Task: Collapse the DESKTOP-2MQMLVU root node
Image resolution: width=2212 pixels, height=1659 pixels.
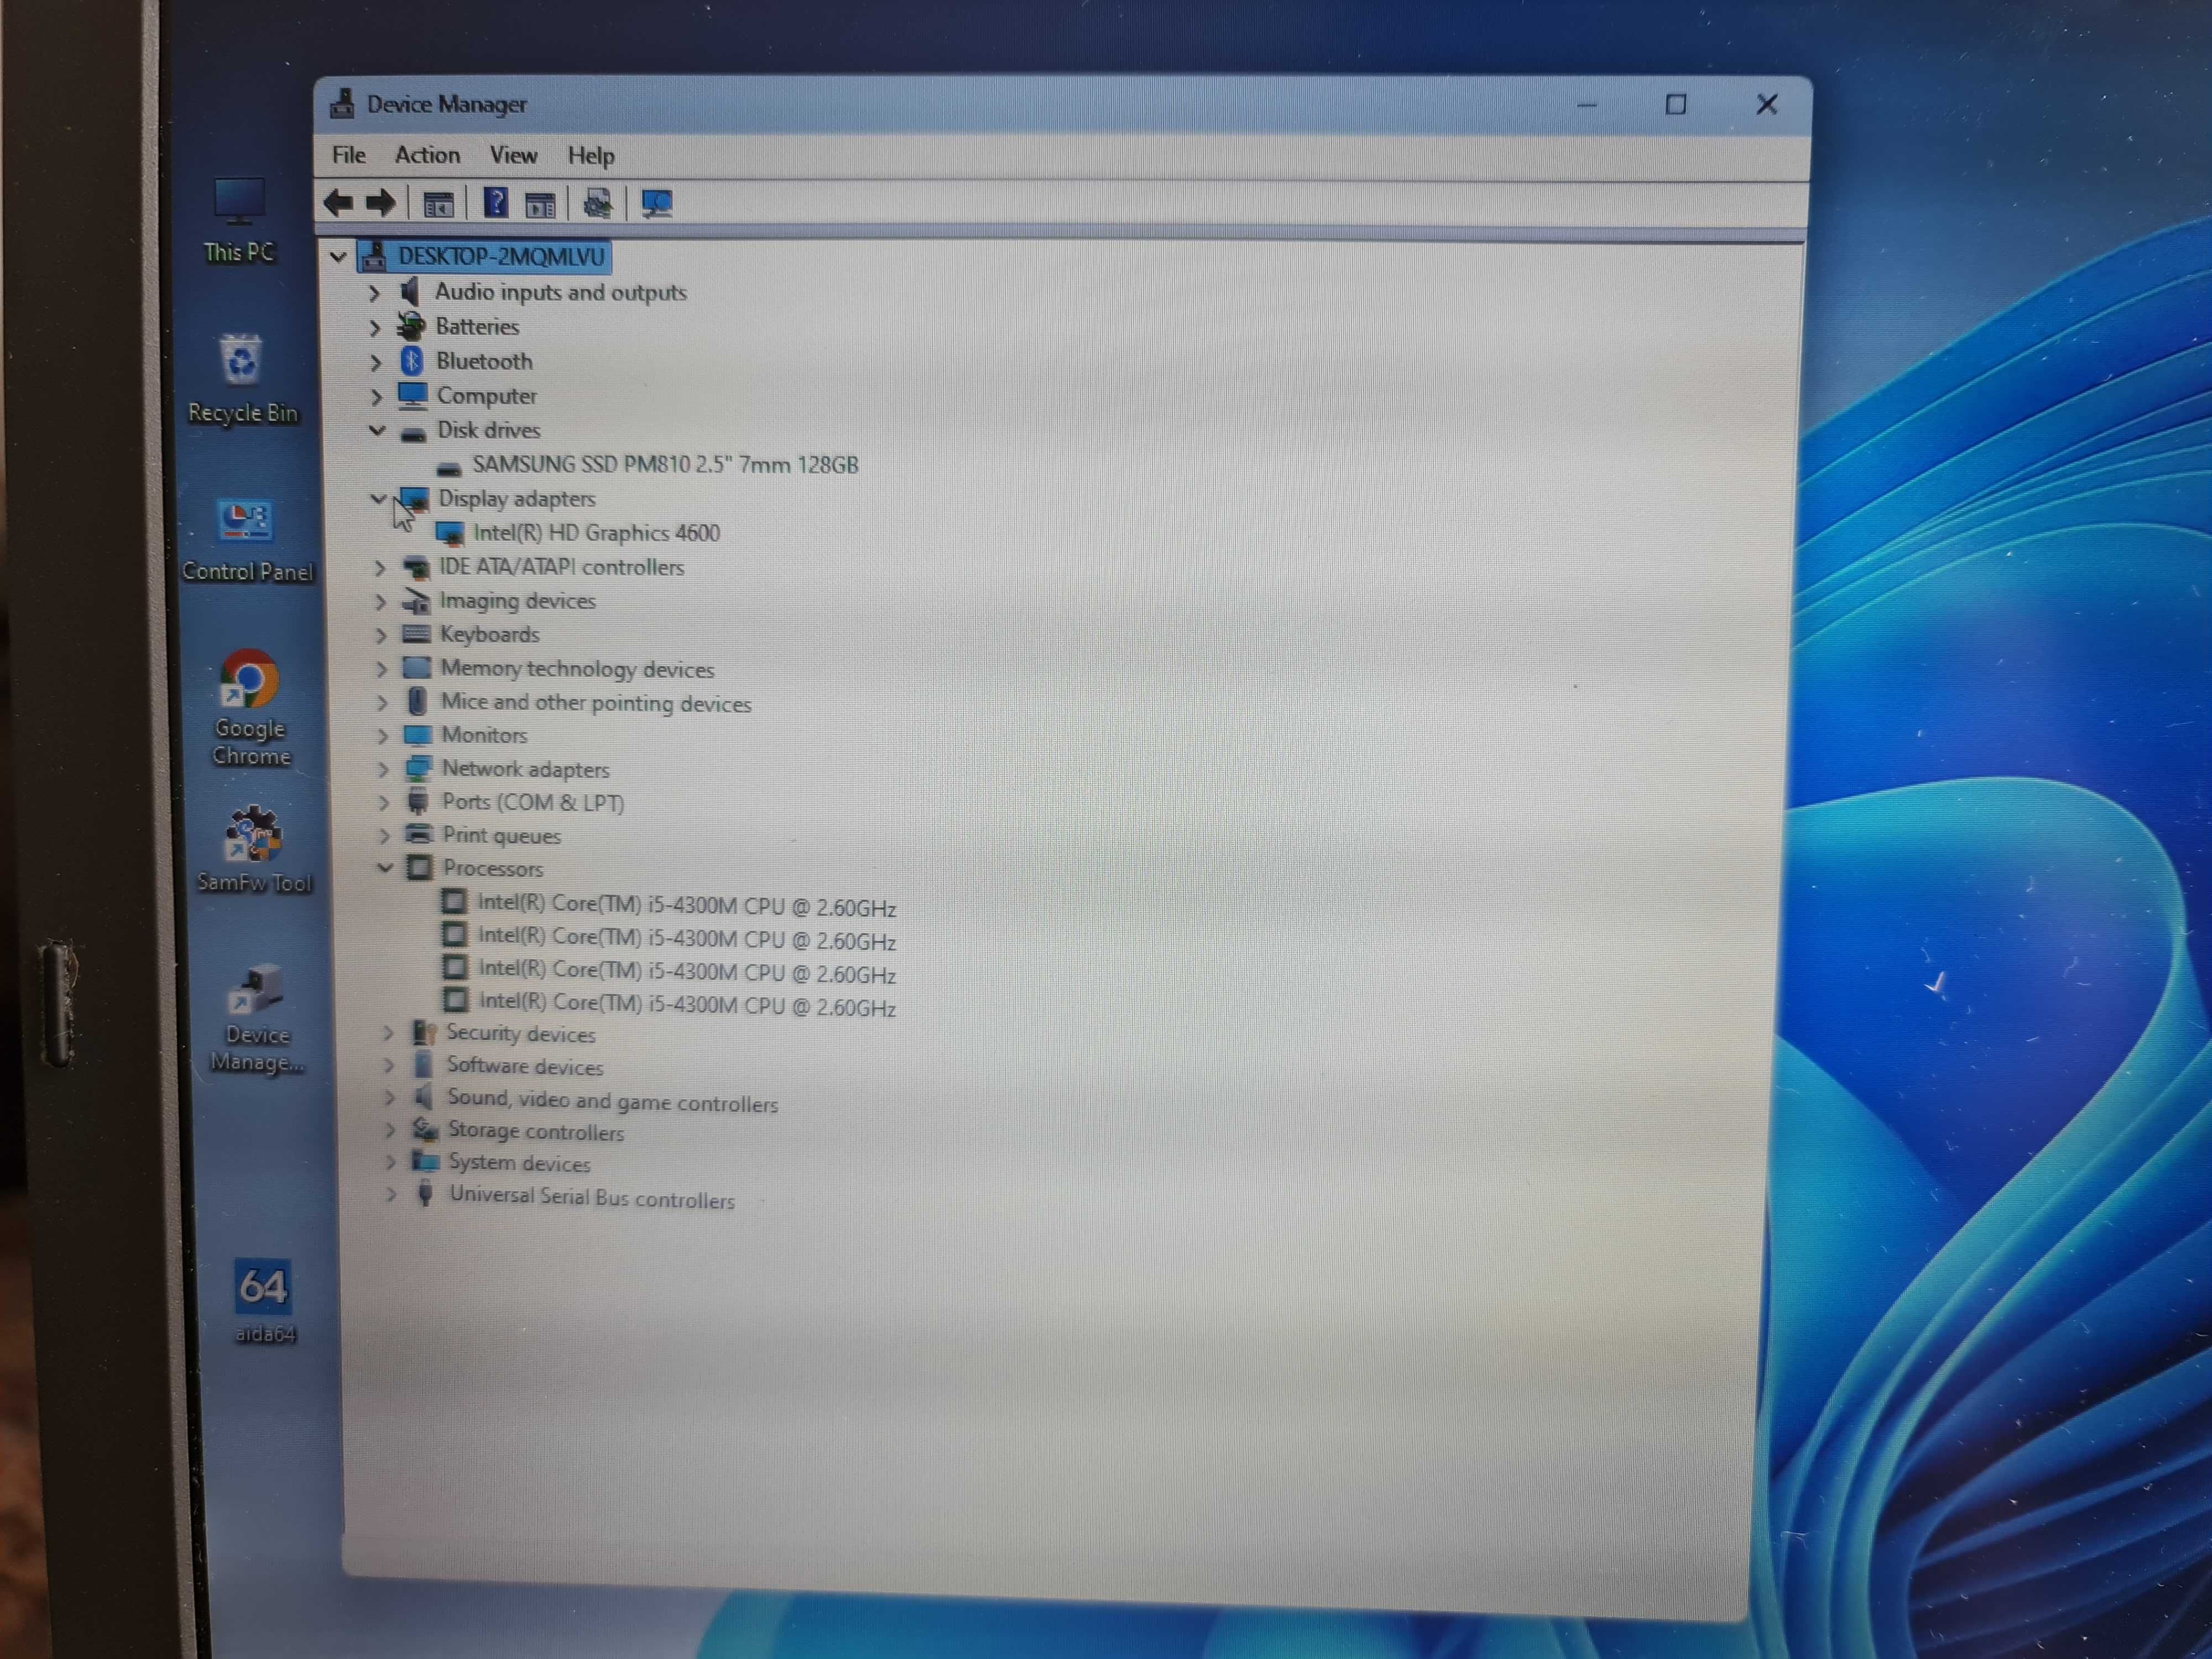Action: point(338,257)
